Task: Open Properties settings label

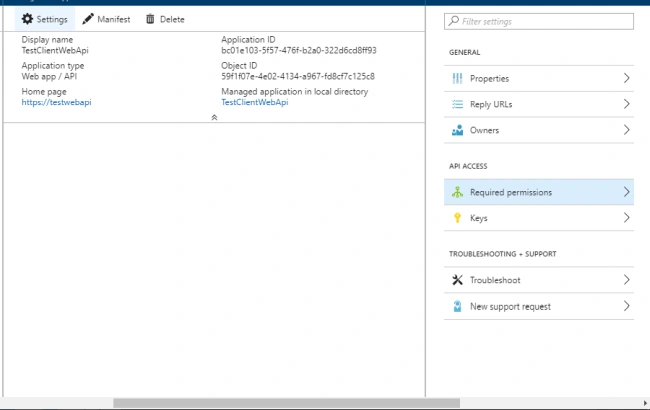Action: 489,78
